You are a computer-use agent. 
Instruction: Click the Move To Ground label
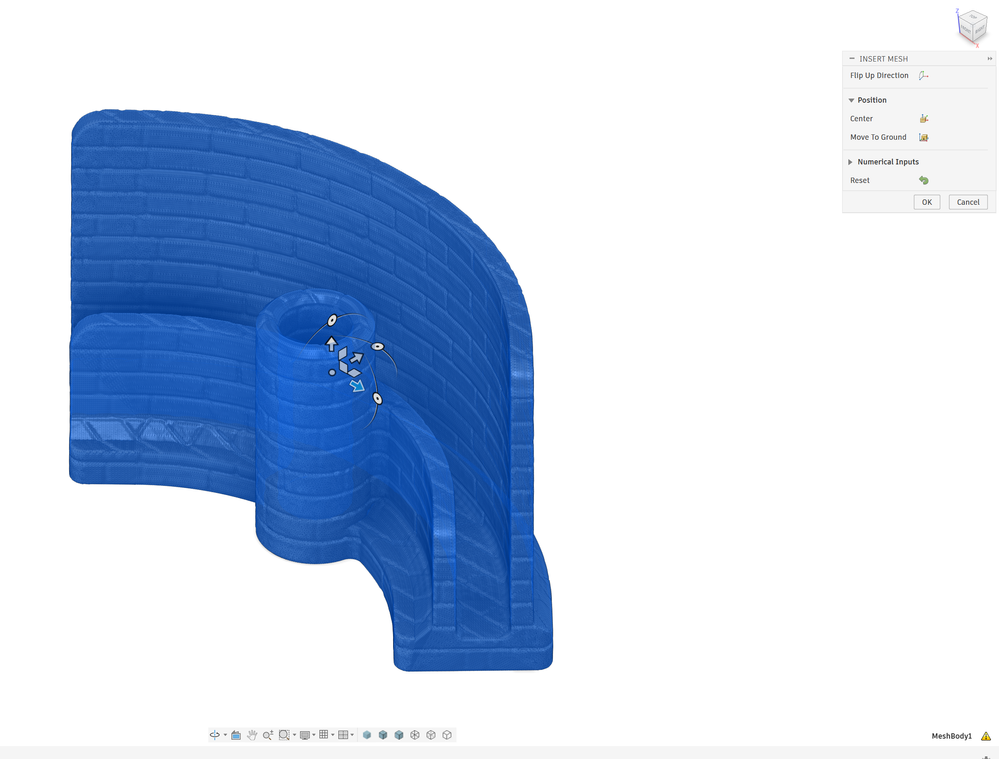click(x=878, y=137)
